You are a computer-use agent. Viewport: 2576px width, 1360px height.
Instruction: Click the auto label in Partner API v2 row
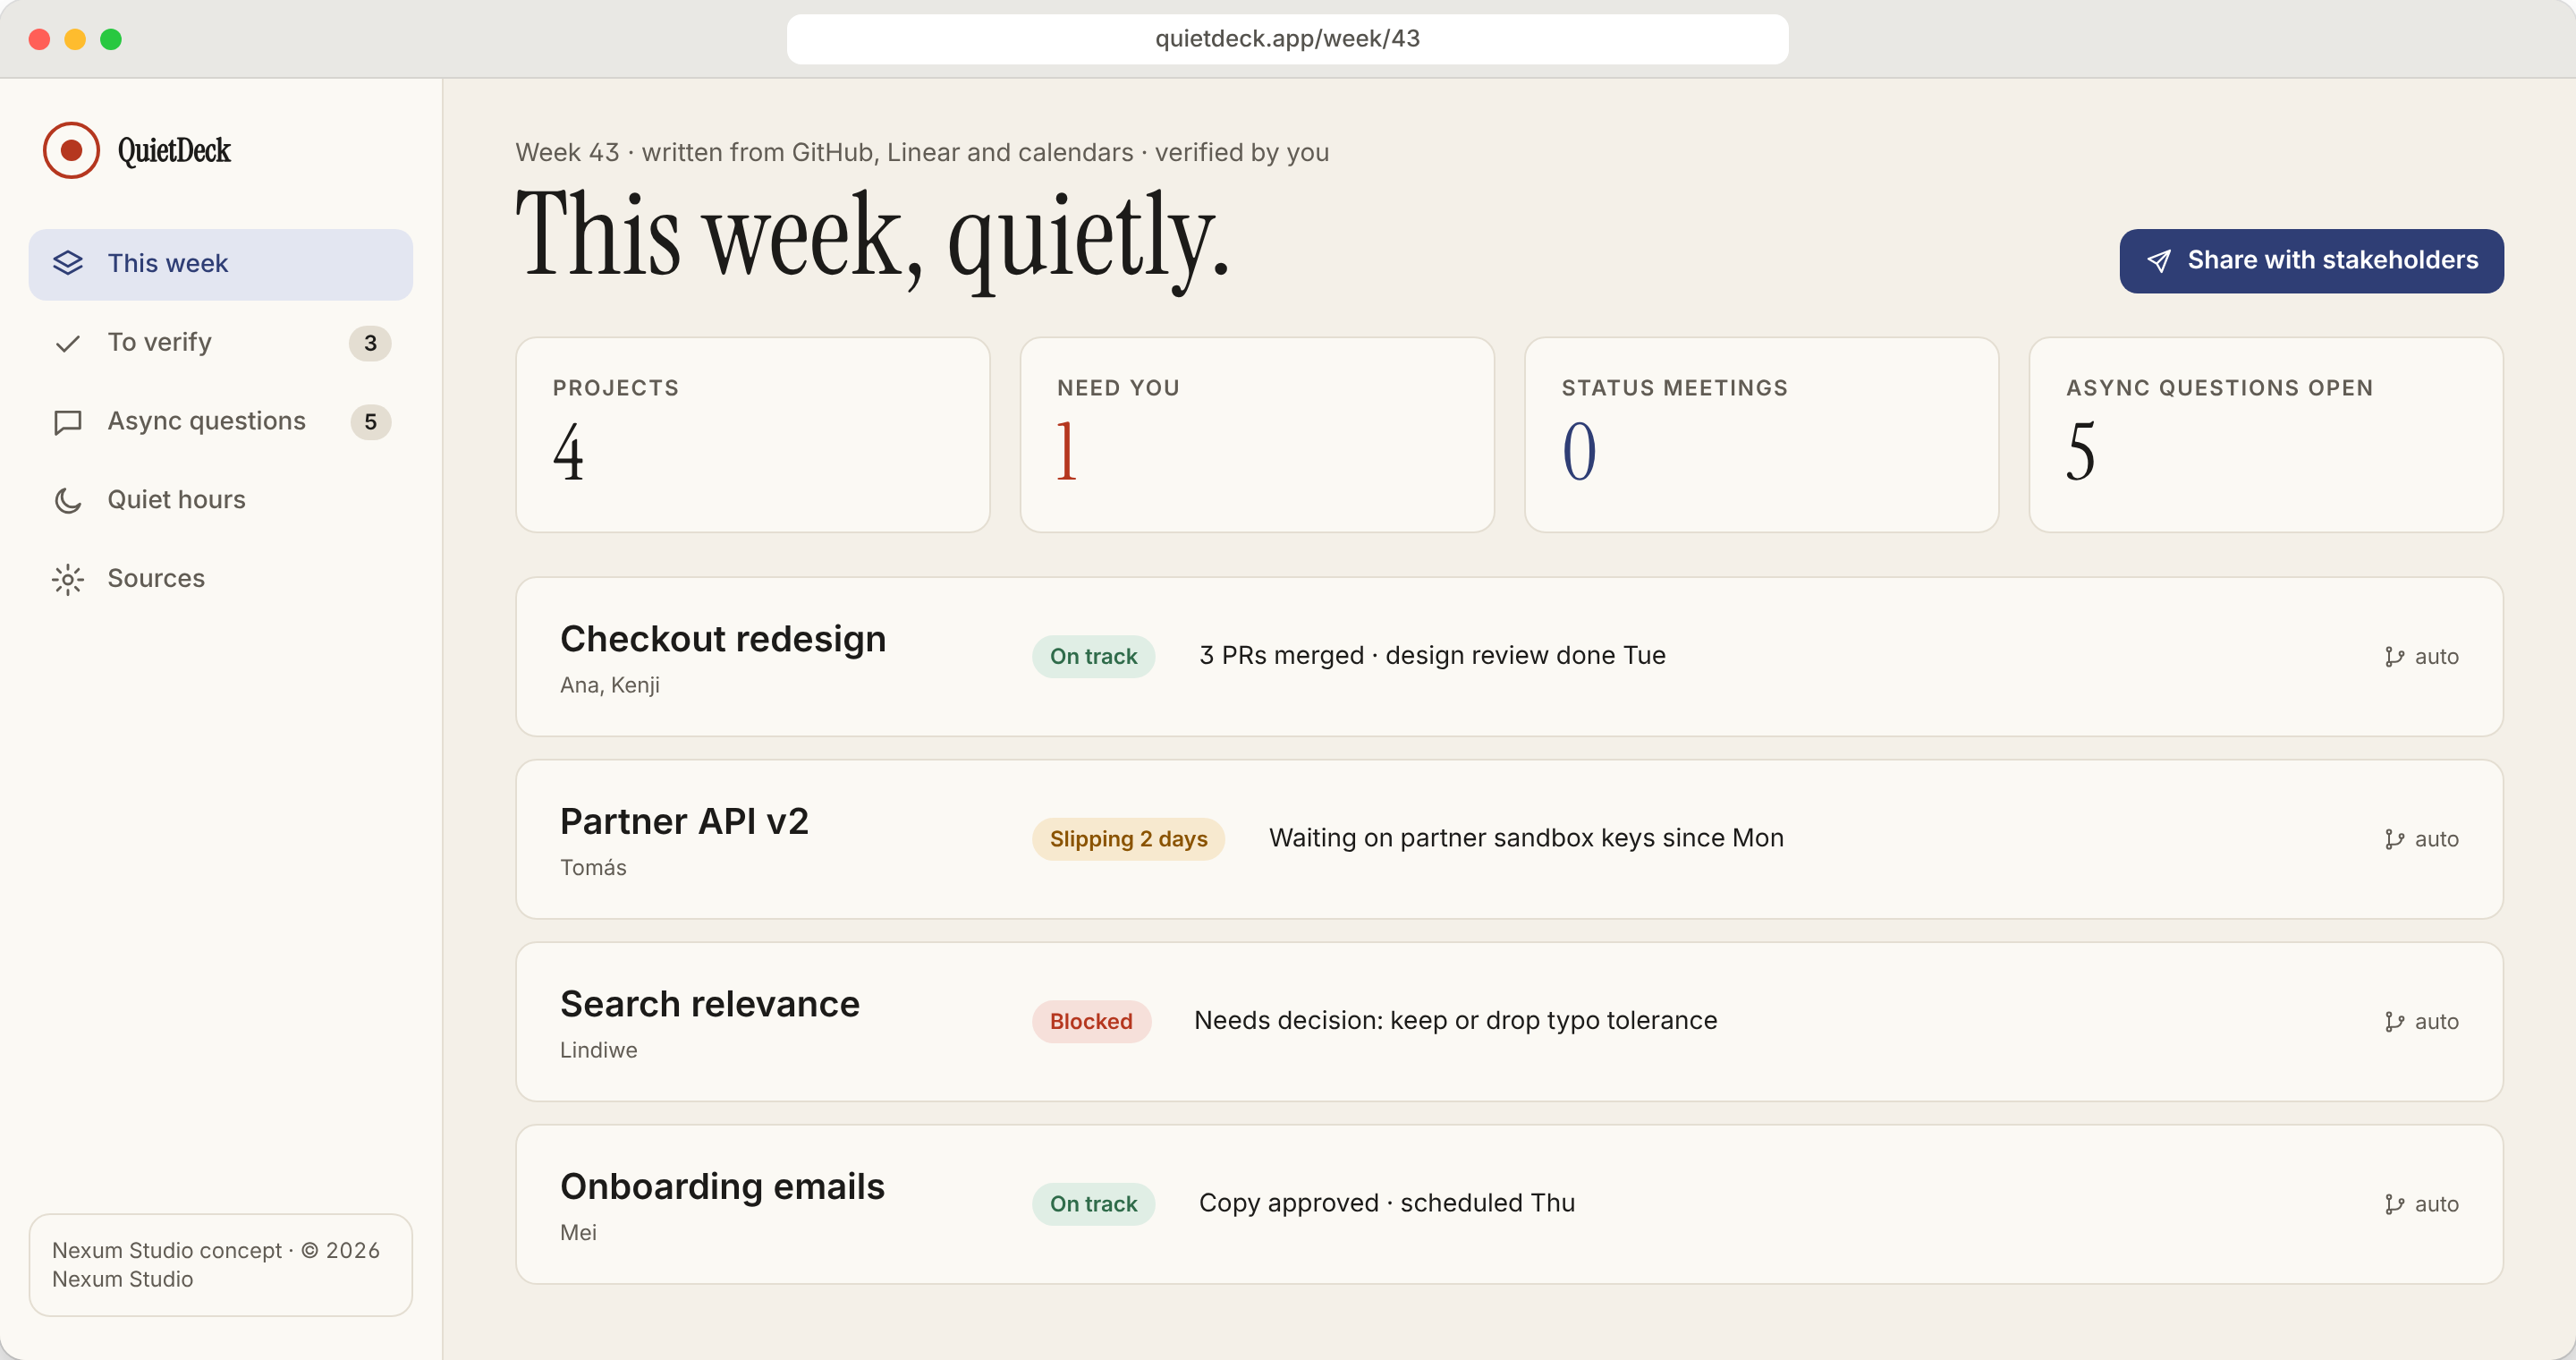tap(2436, 839)
